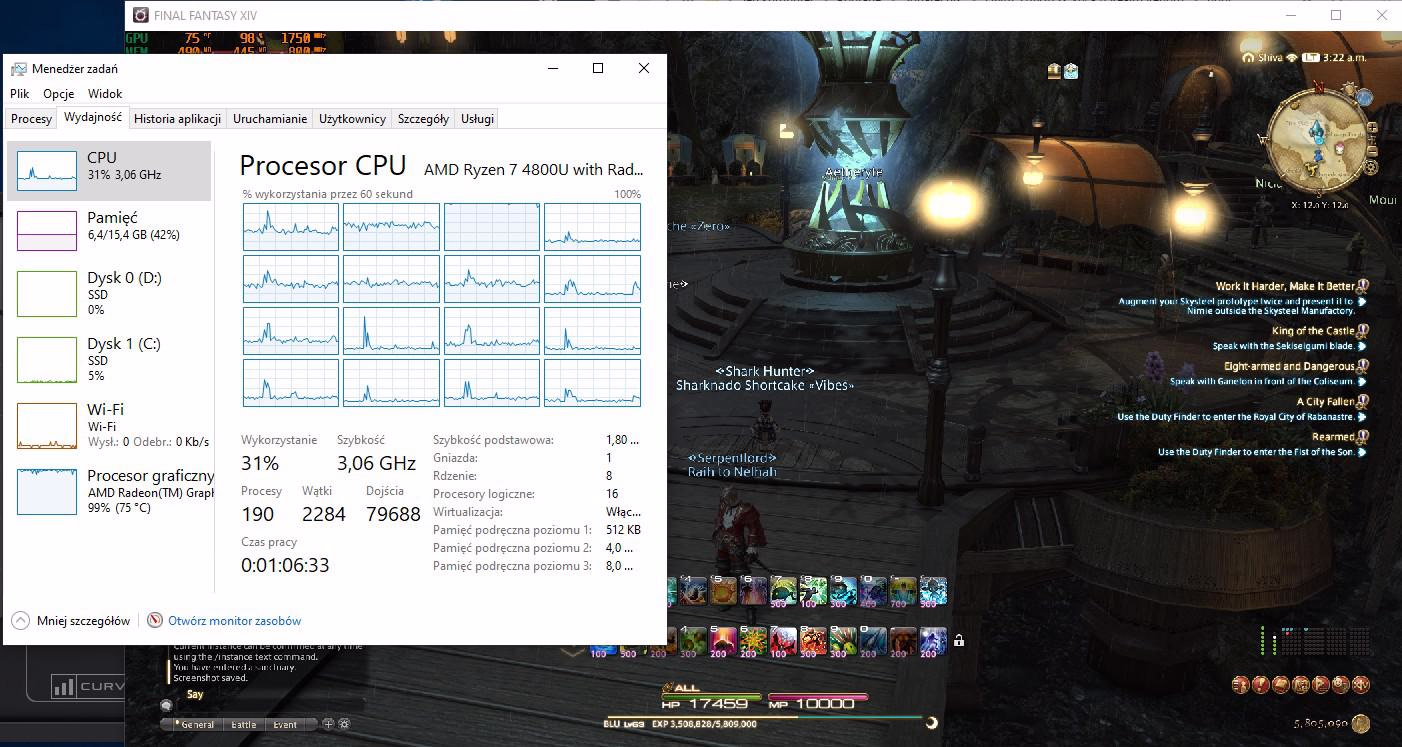Expand King of the Castle quest arrow
The width and height of the screenshot is (1402, 747).
click(1362, 346)
